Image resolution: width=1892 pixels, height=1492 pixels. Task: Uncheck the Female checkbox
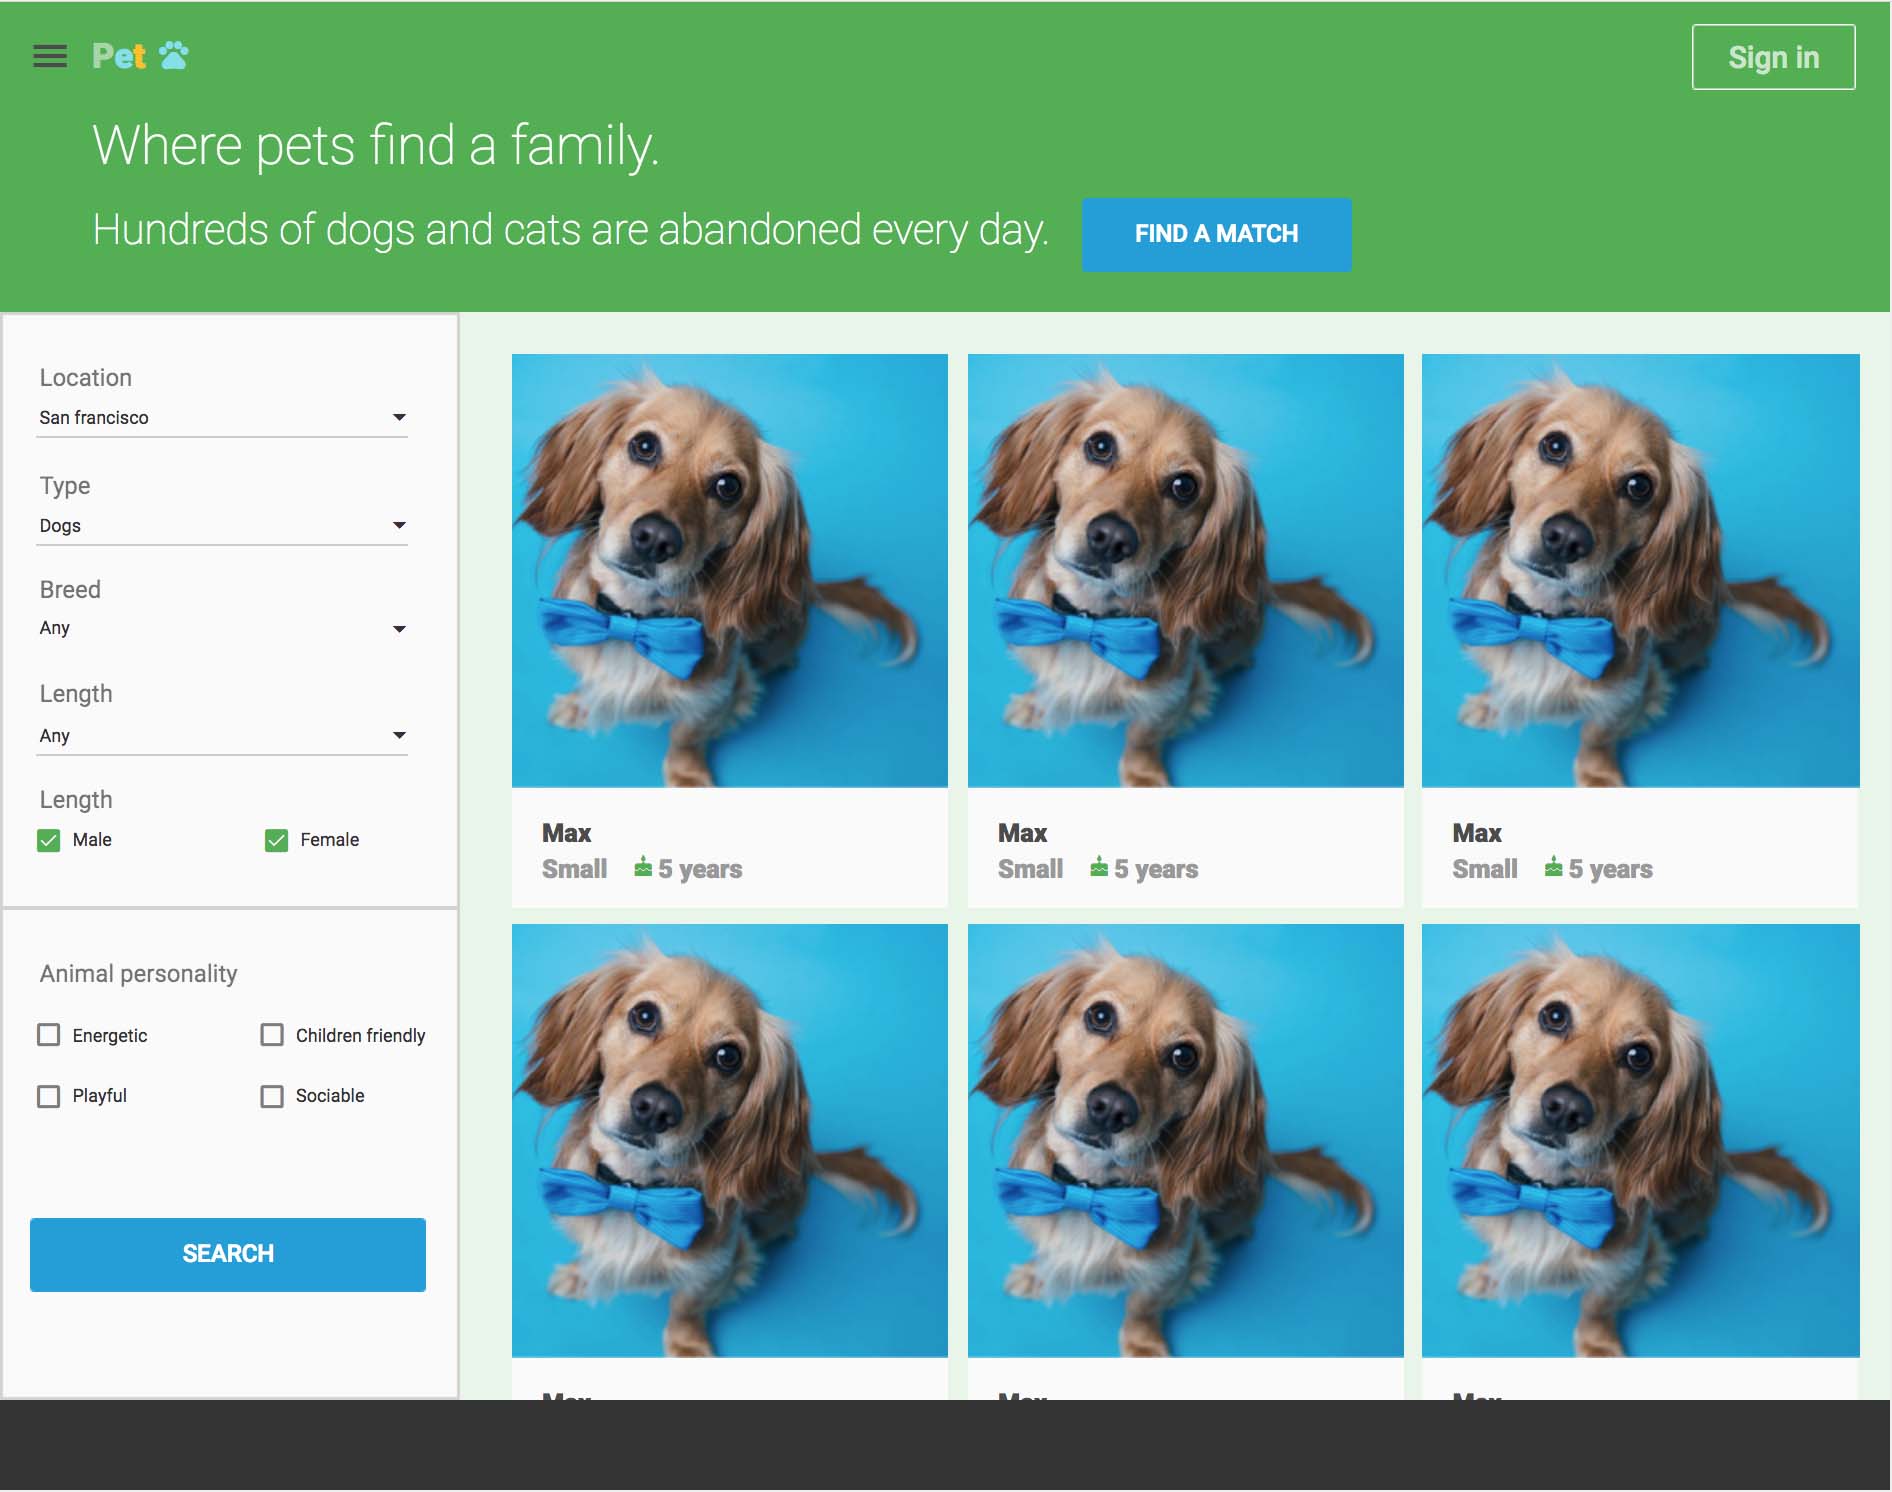coord(276,840)
